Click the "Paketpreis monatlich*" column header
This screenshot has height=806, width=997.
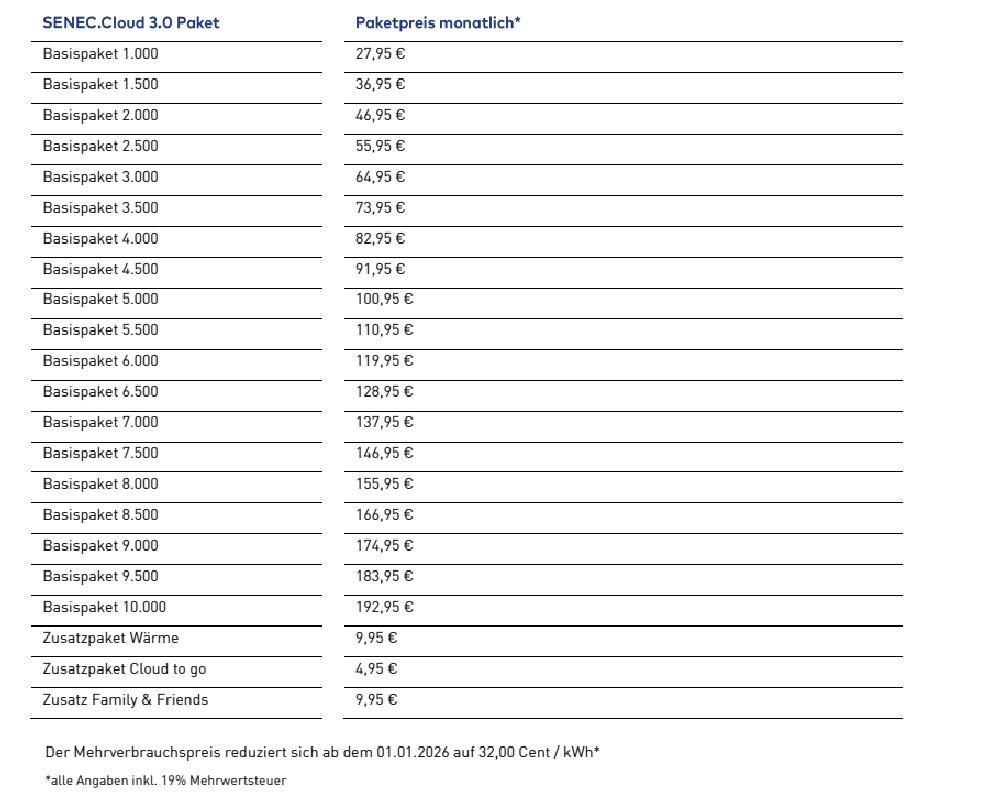pos(438,23)
